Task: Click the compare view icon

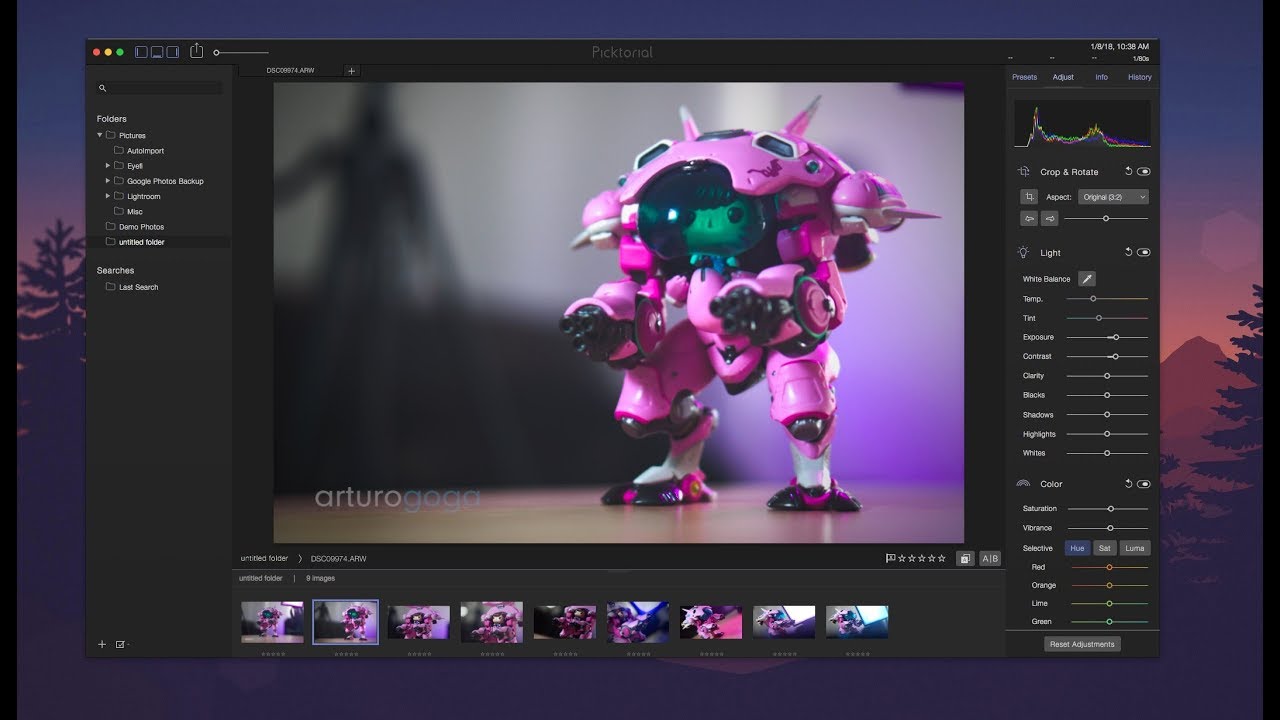Action: click(965, 559)
